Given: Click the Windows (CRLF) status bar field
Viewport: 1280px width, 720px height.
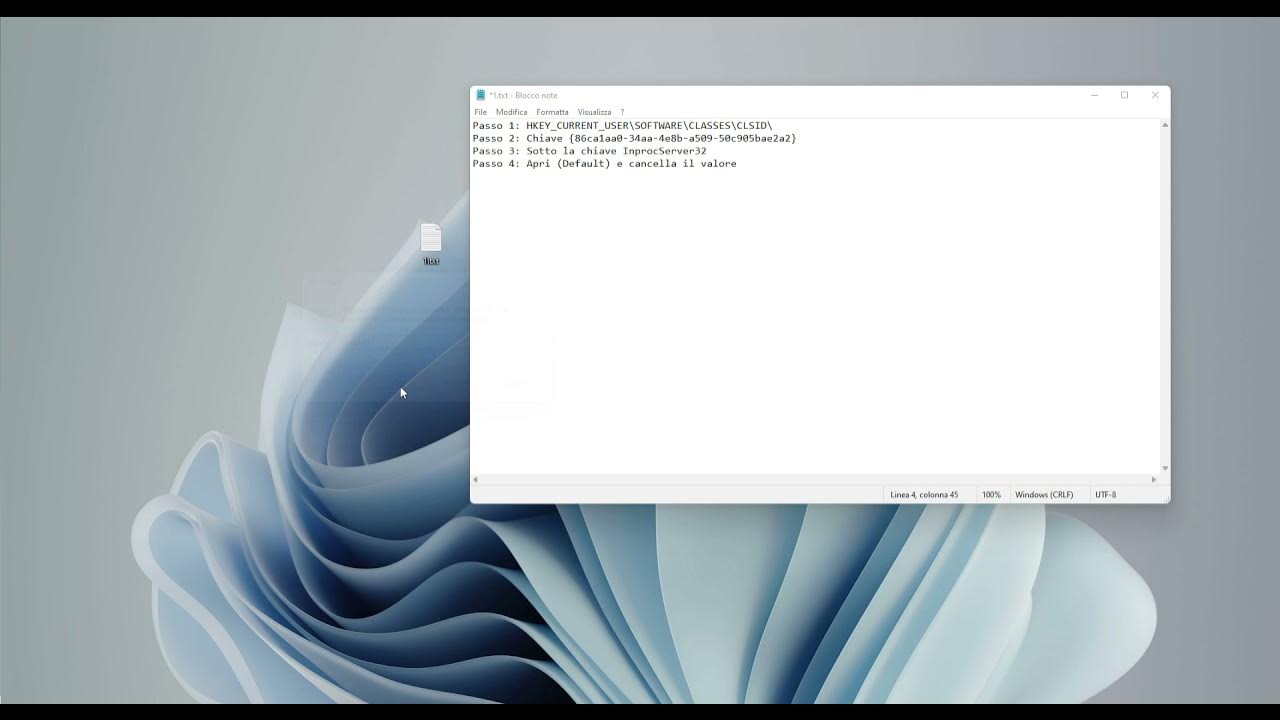Looking at the screenshot, I should [x=1043, y=495].
